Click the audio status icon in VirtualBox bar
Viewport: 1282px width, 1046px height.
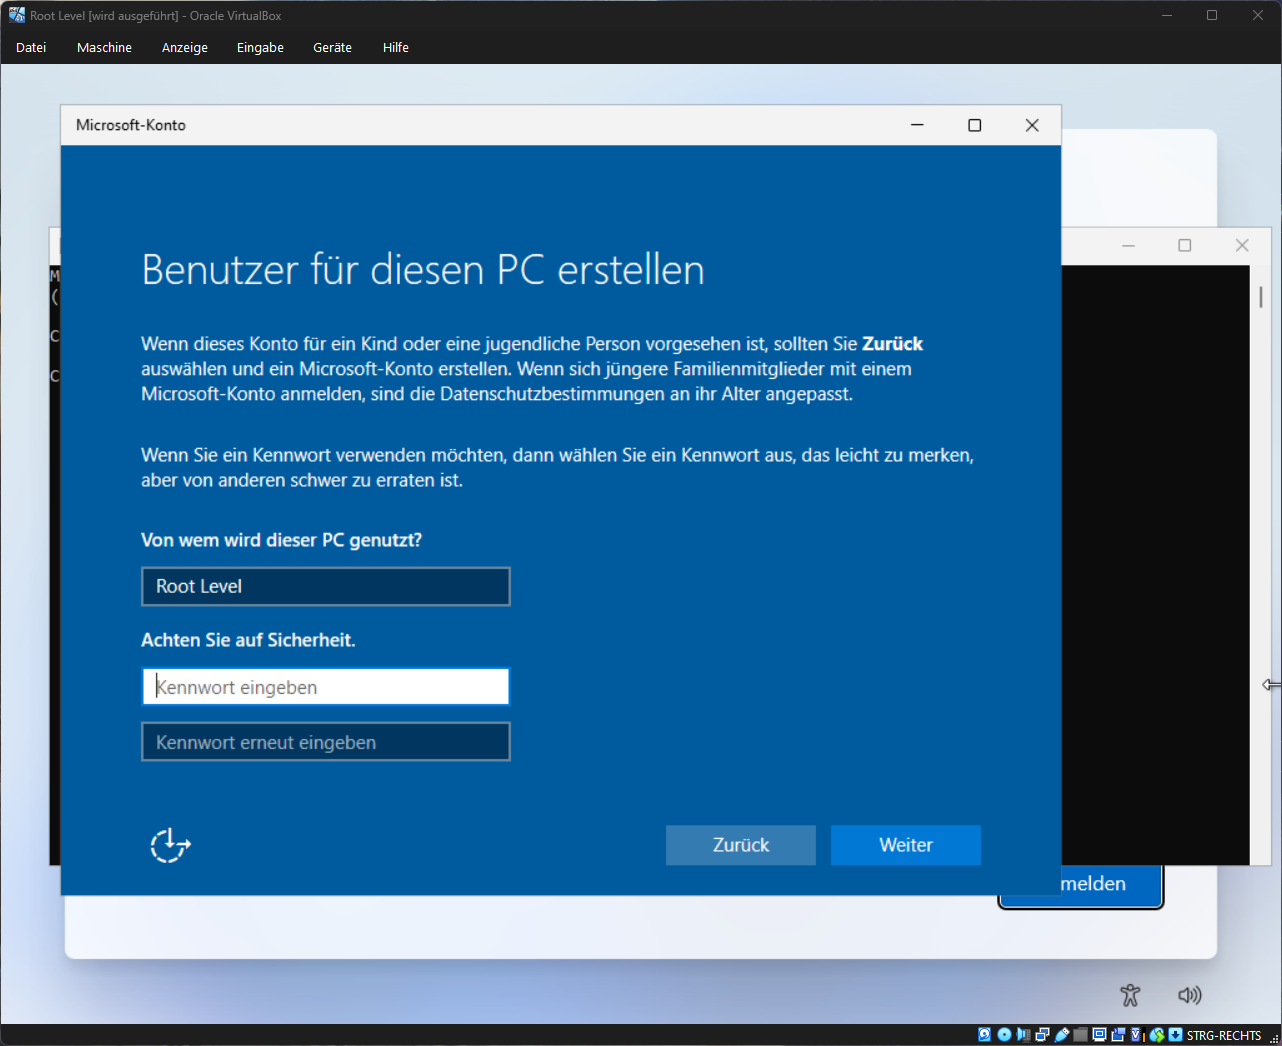click(x=1023, y=1035)
